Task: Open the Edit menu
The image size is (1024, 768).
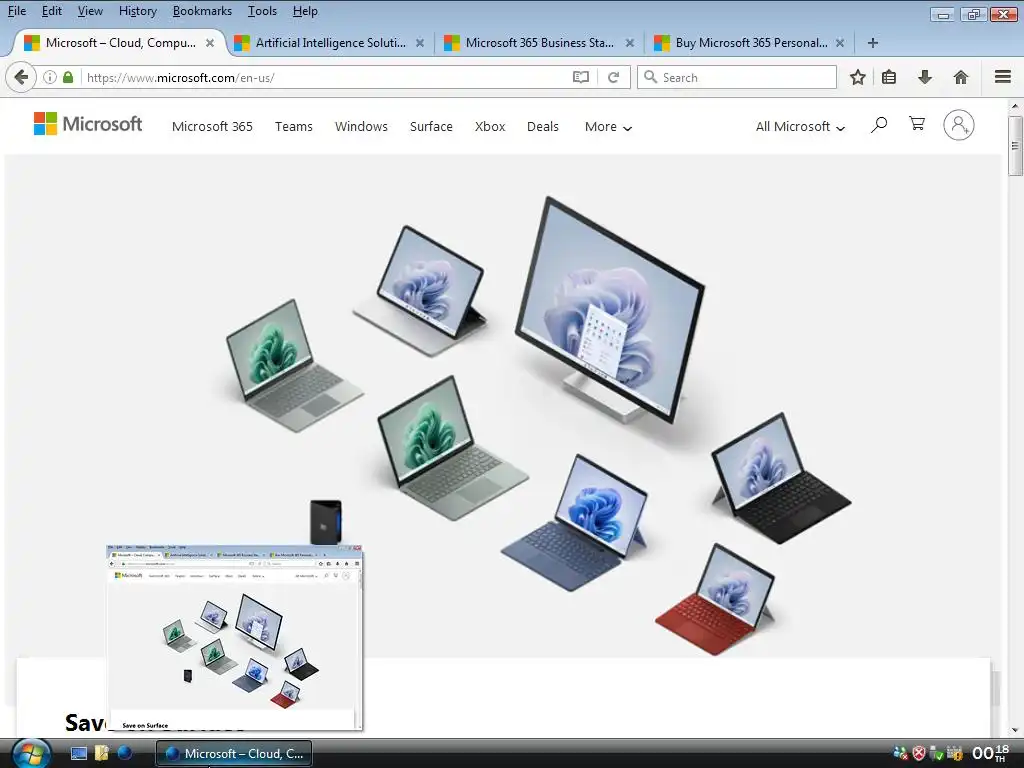Action: [x=52, y=11]
